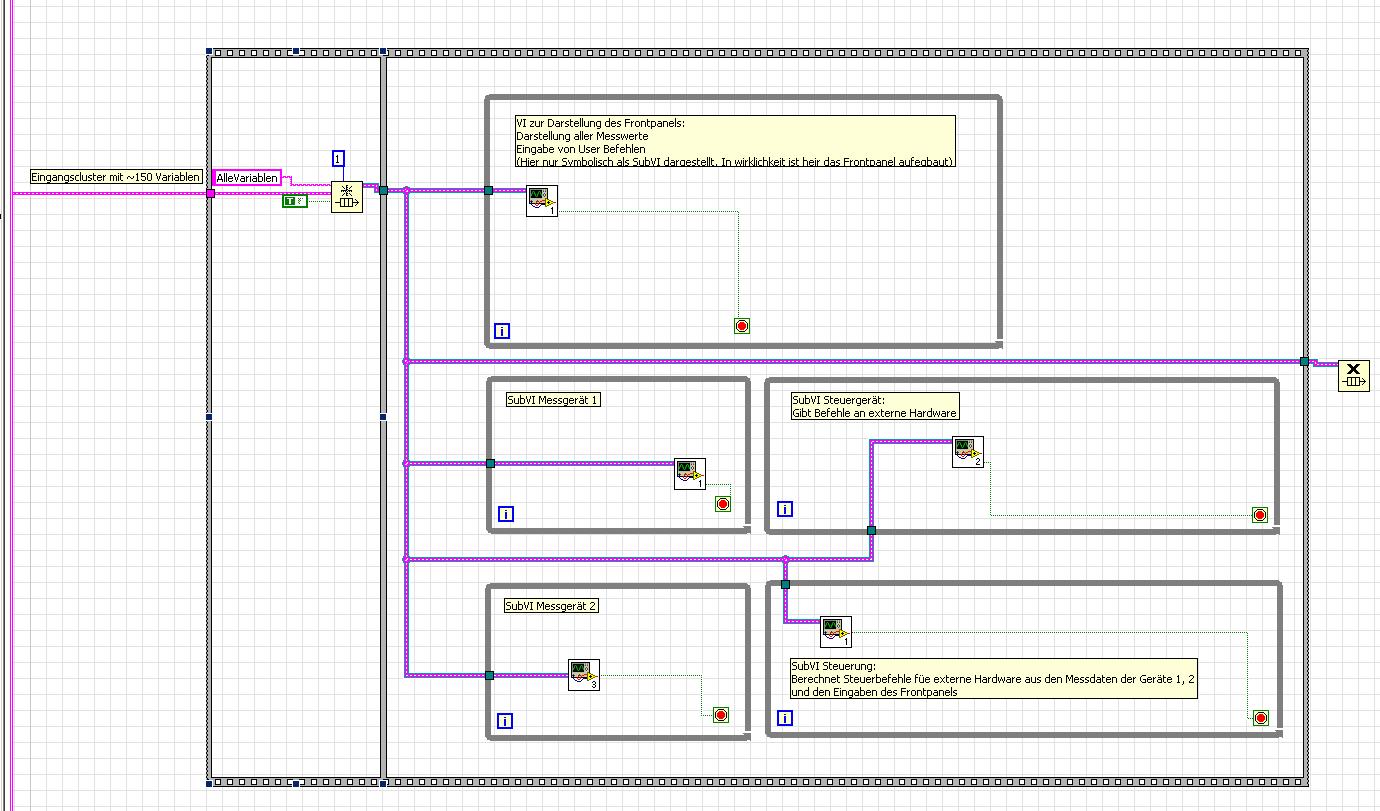1380x811 pixels.
Task: Select stop terminal in Steuergerät loop
Action: pos(1260,515)
